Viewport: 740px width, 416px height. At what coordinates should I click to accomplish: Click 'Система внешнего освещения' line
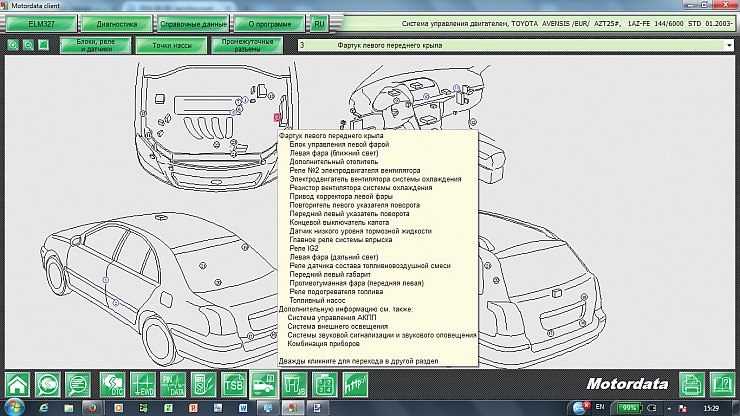pyautogui.click(x=337, y=326)
